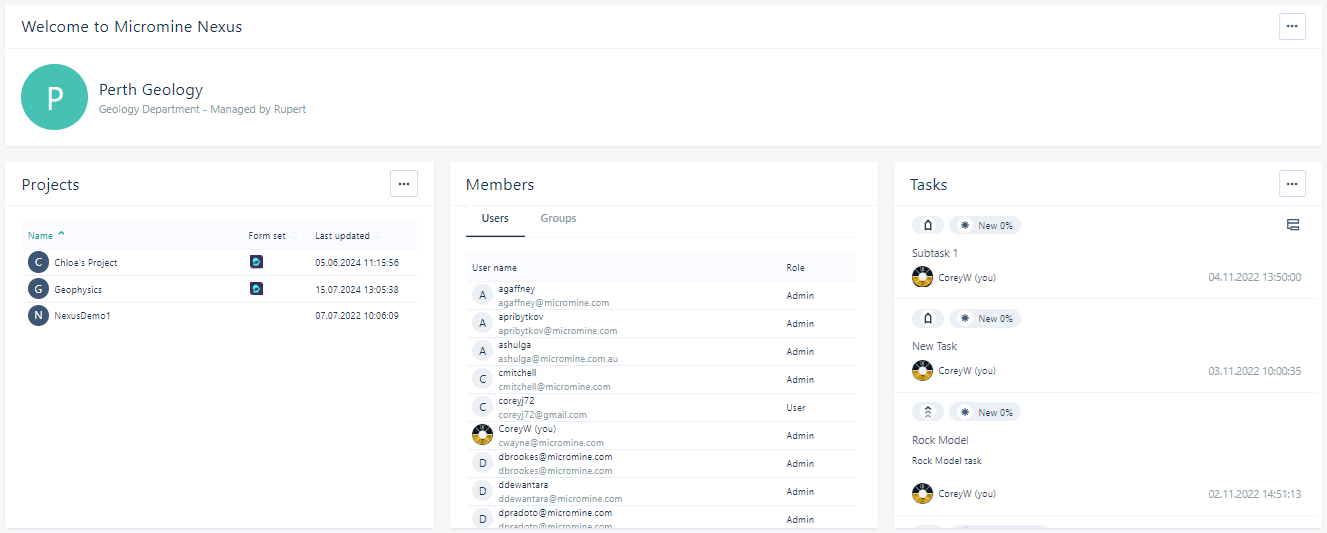Click the Geophysics 'G' avatar icon
The image size is (1327, 533).
click(x=38, y=289)
